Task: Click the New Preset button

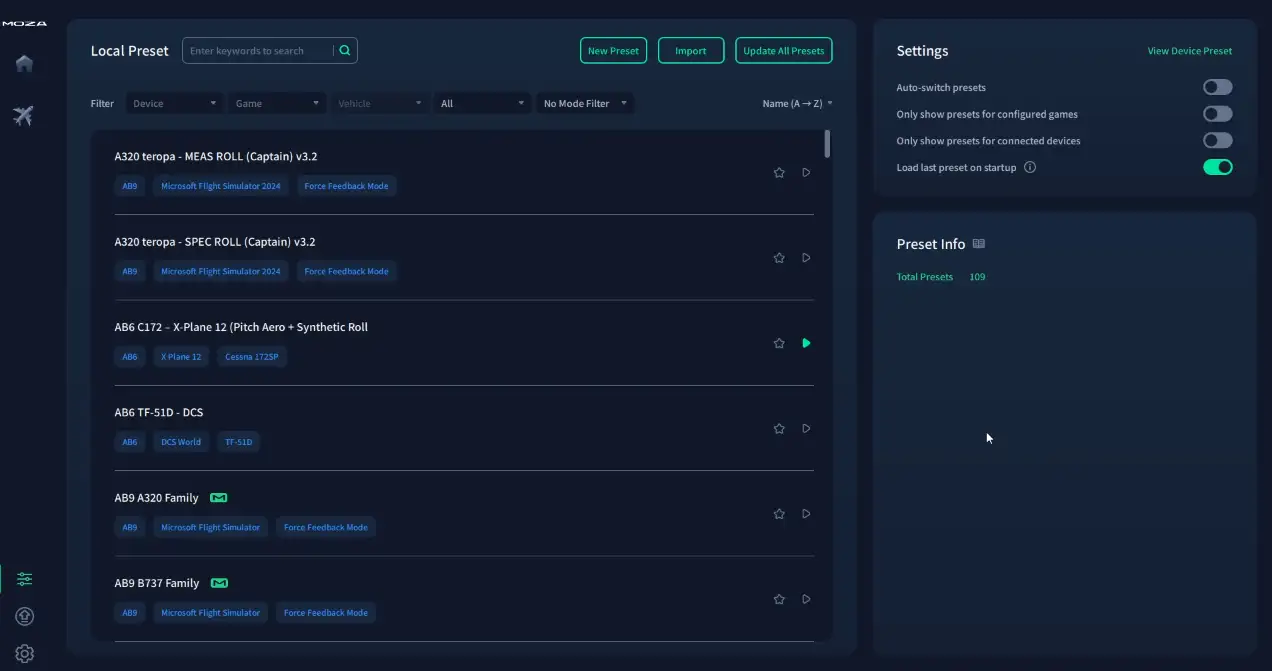Action: tap(613, 51)
